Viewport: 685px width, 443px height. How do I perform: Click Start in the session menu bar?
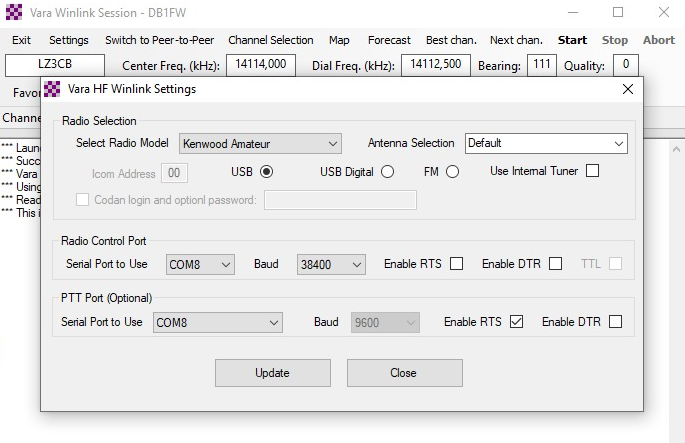572,40
